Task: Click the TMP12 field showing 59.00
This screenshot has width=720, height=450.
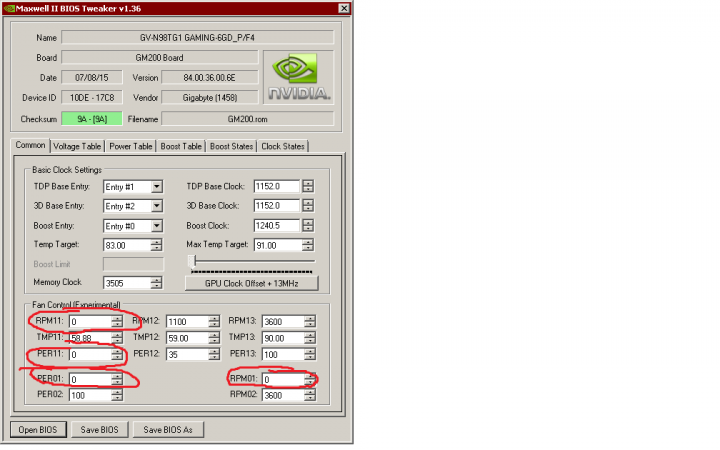Action: (x=187, y=338)
